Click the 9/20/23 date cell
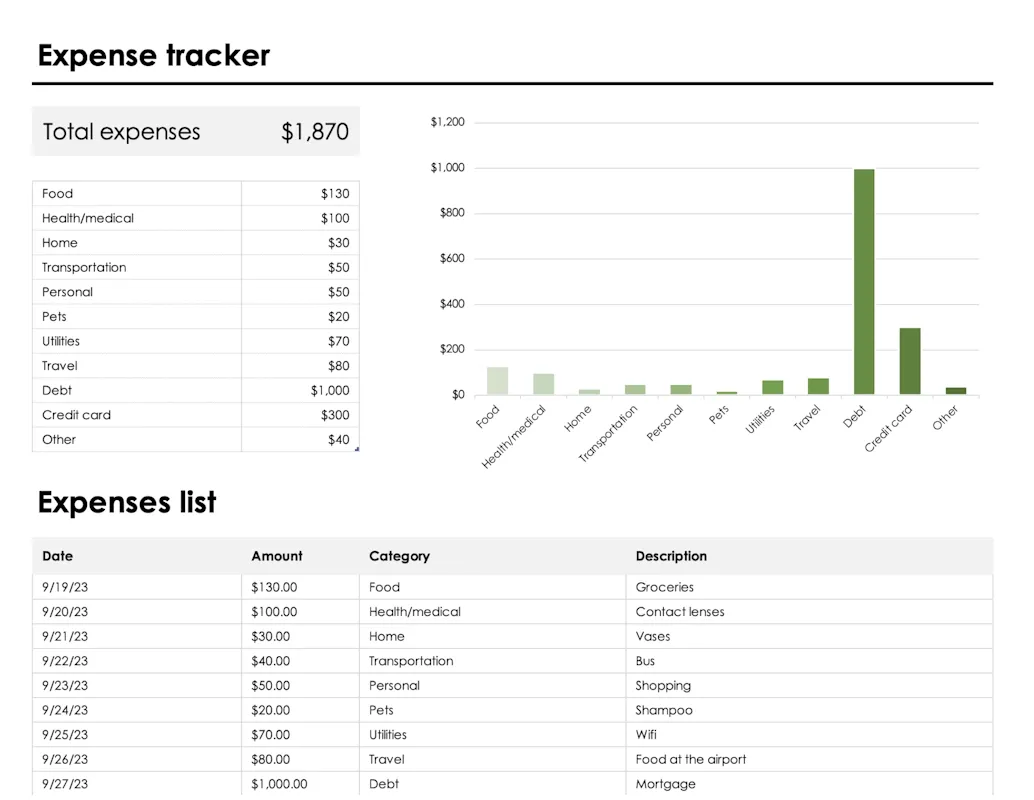1034x800 pixels. (137, 611)
